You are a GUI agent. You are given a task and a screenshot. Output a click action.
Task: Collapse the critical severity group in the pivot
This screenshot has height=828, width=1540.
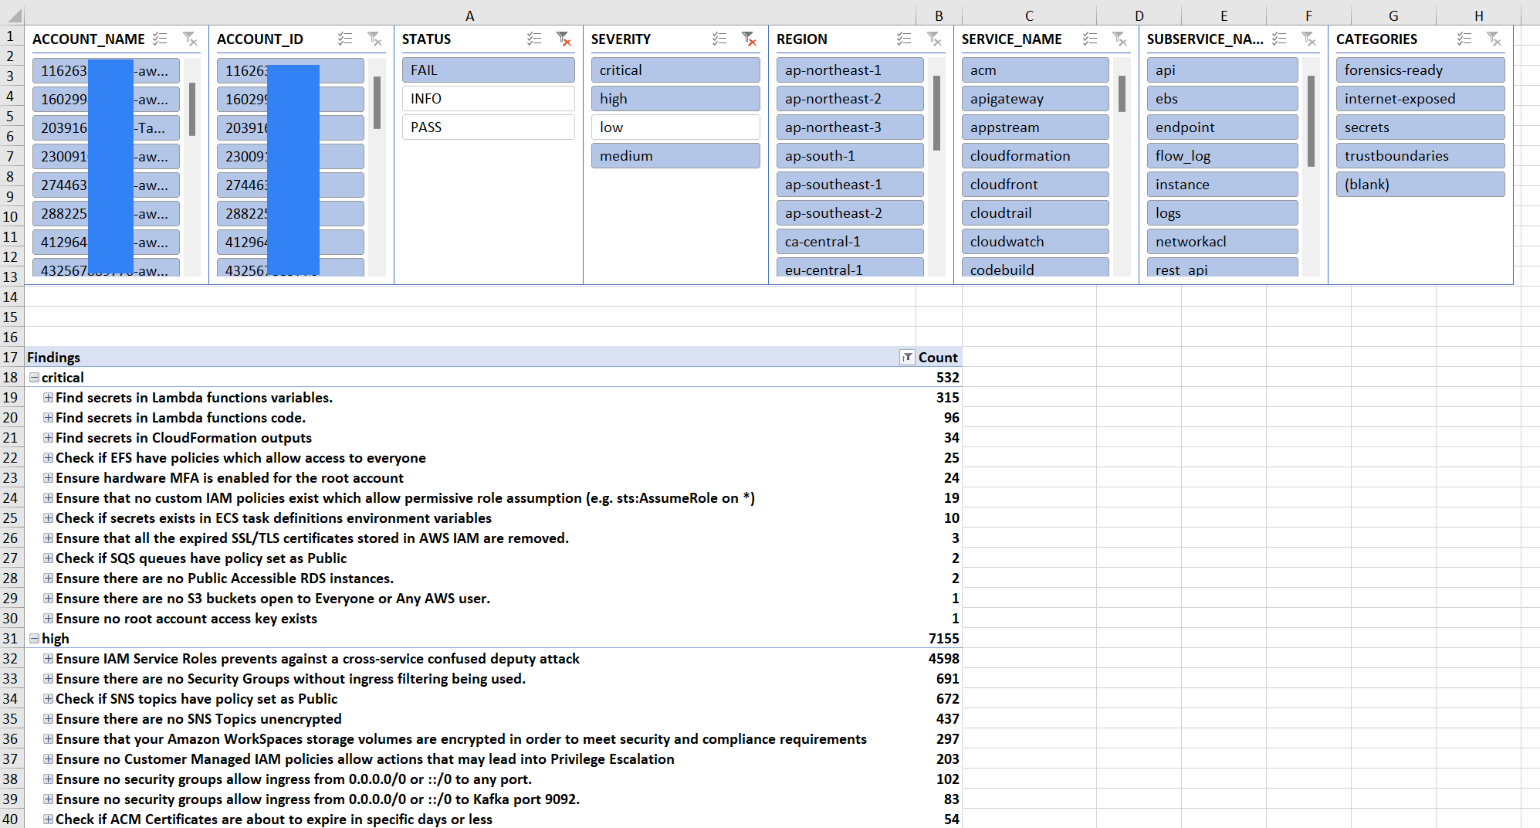coord(34,377)
